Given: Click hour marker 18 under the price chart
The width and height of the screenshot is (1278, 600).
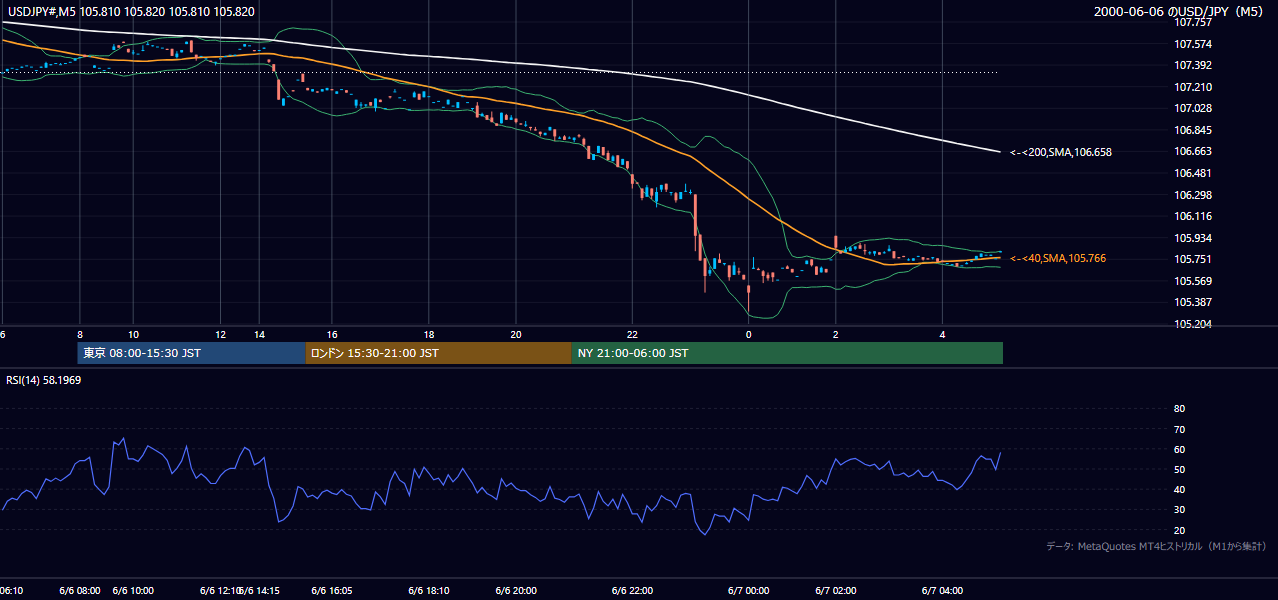Looking at the screenshot, I should [x=428, y=334].
